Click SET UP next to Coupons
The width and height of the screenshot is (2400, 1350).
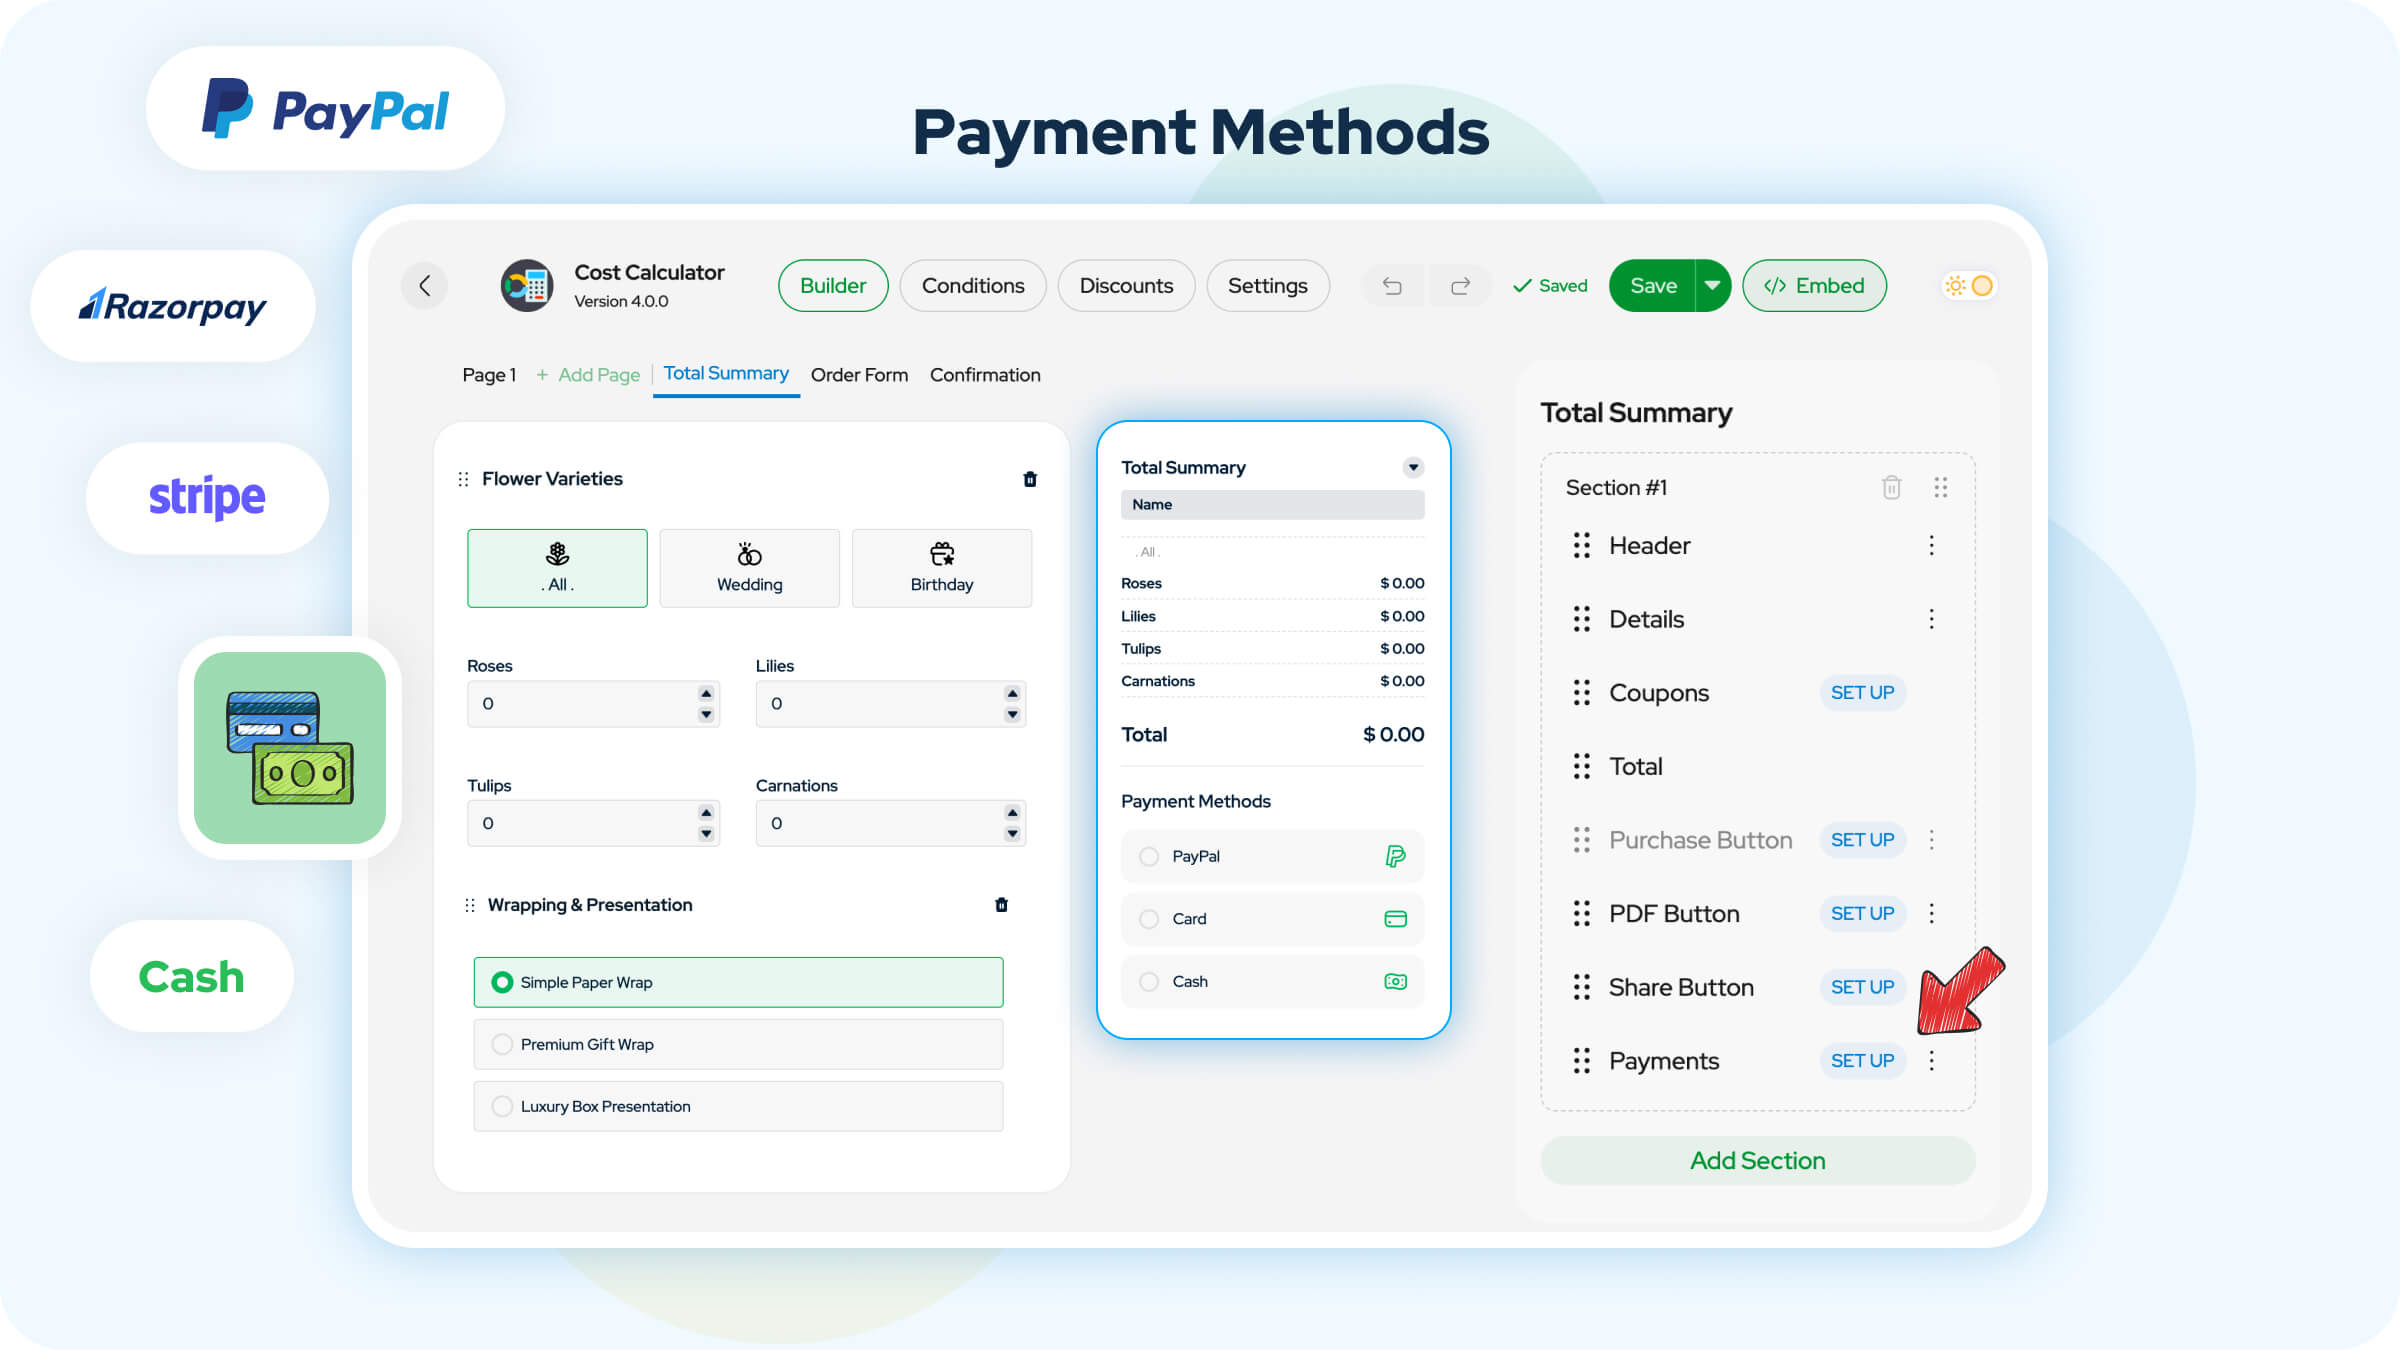click(1862, 693)
